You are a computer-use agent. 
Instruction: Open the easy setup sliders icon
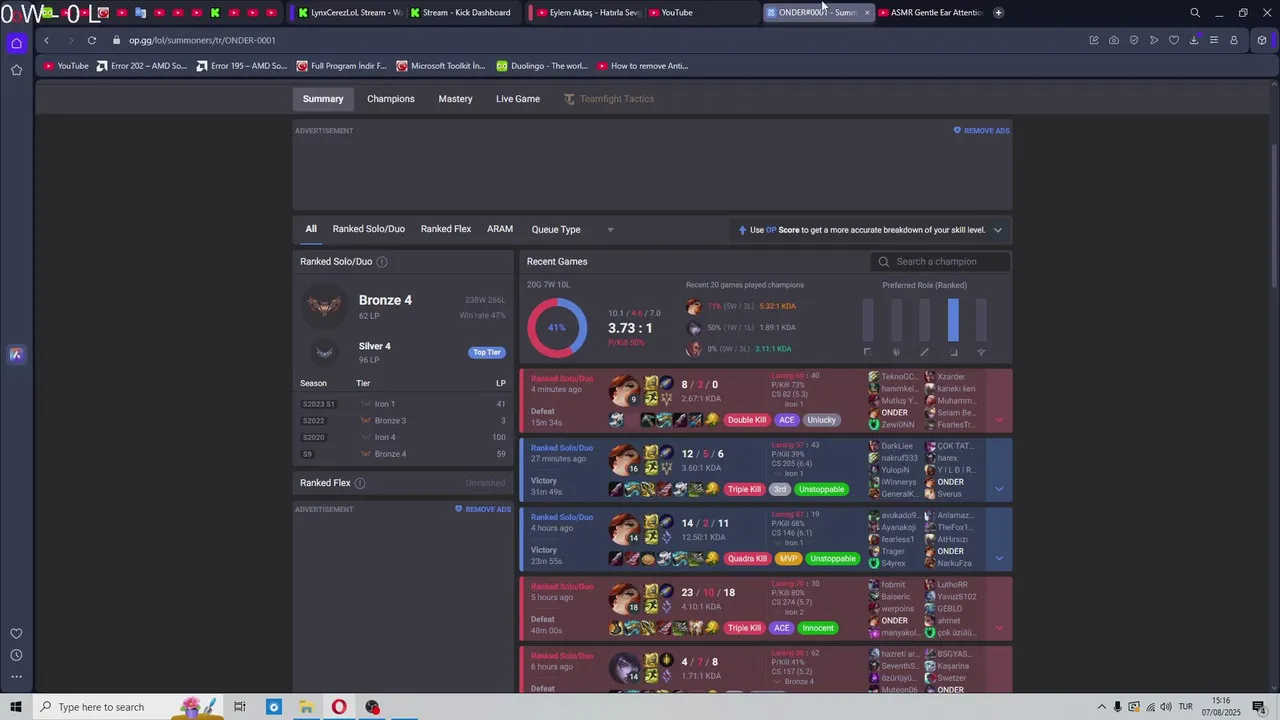(1214, 40)
